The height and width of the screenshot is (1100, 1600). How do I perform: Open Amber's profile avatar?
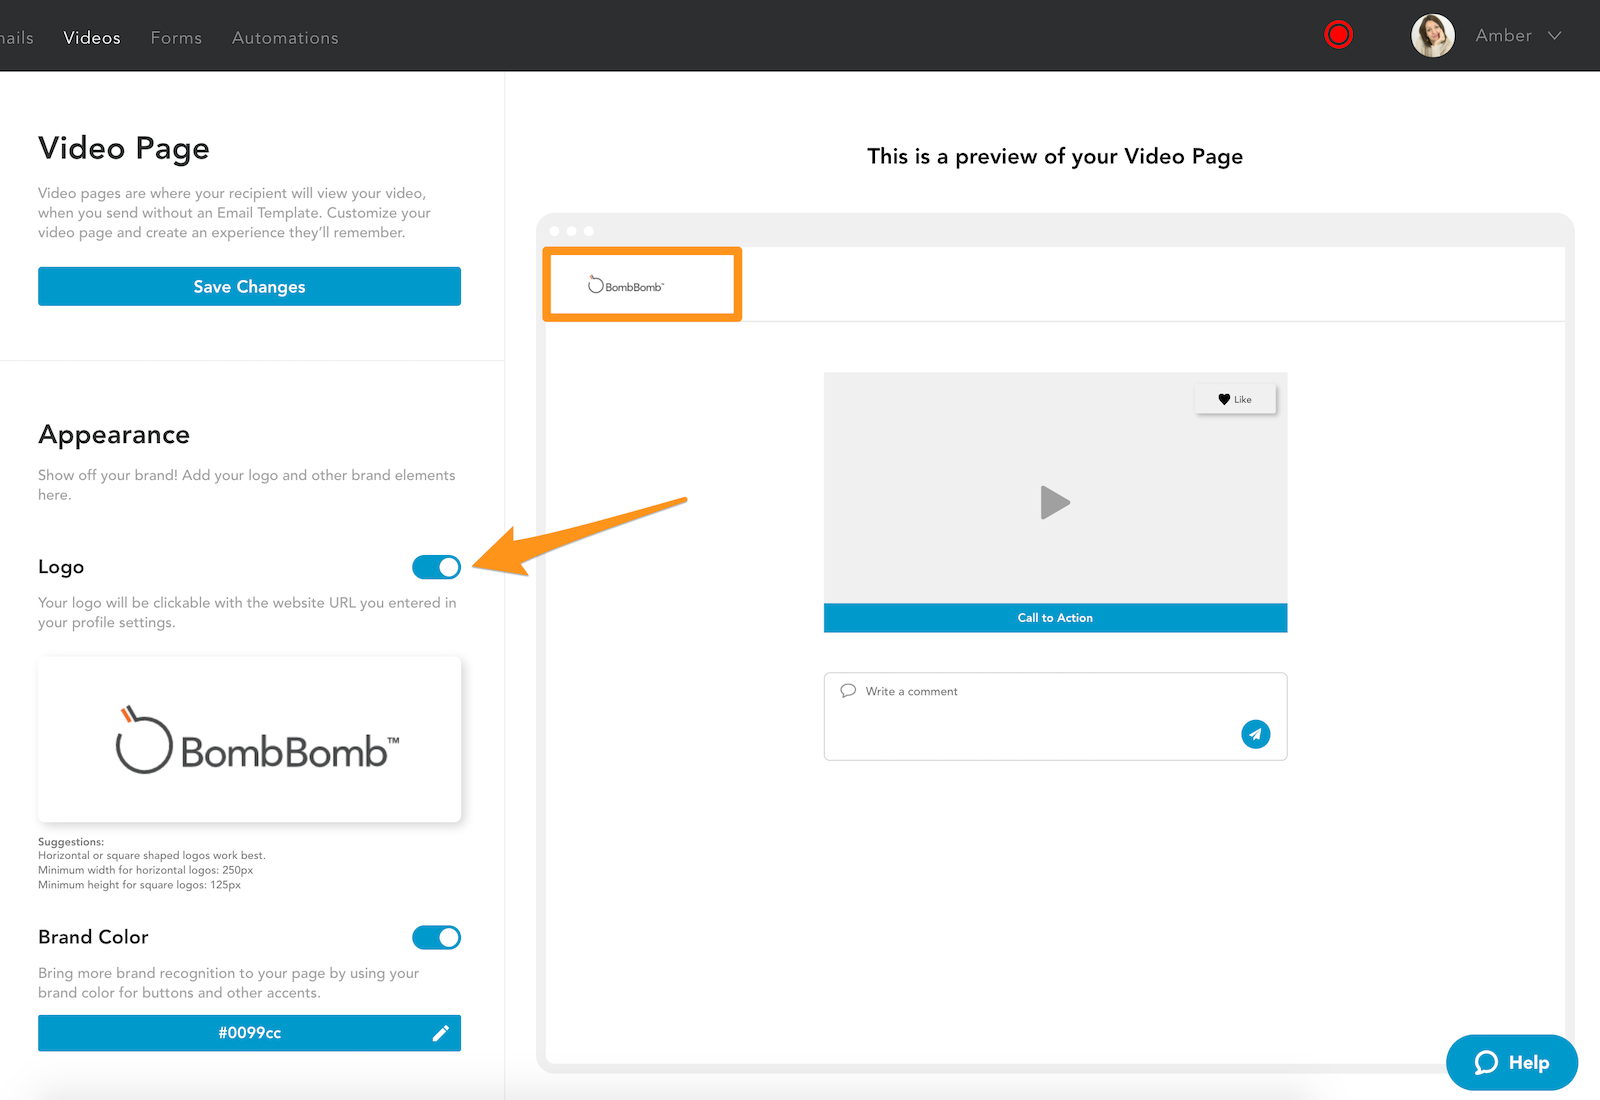1433,35
